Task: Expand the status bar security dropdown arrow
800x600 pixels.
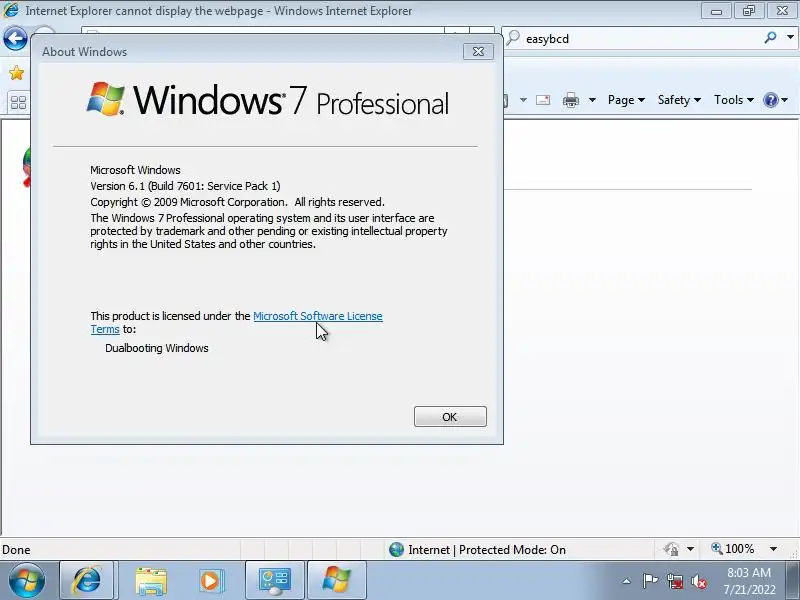Action: point(690,549)
